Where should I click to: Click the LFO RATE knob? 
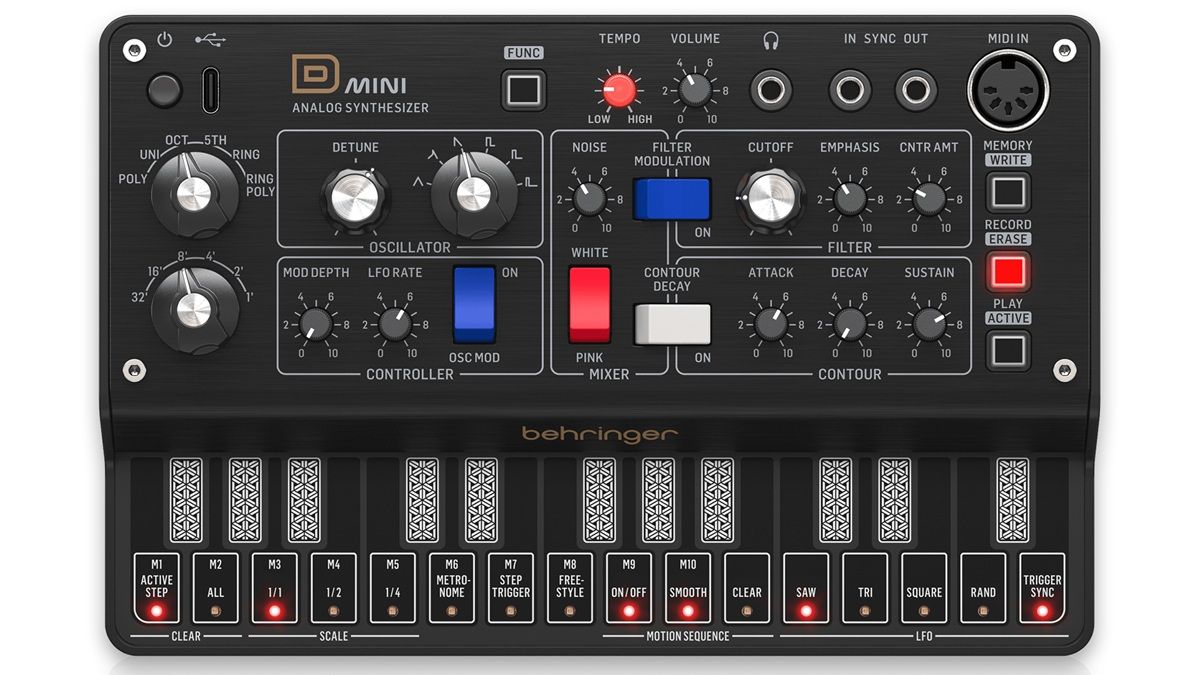395,323
